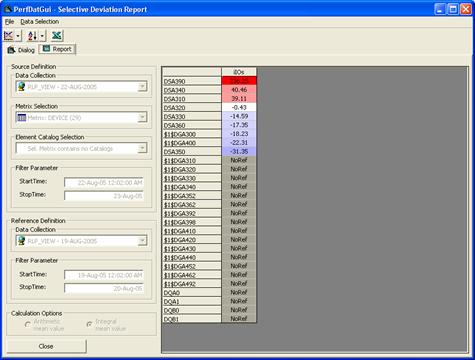Open the Data Selection menu
Screen dimensions: 475x360
40,22
